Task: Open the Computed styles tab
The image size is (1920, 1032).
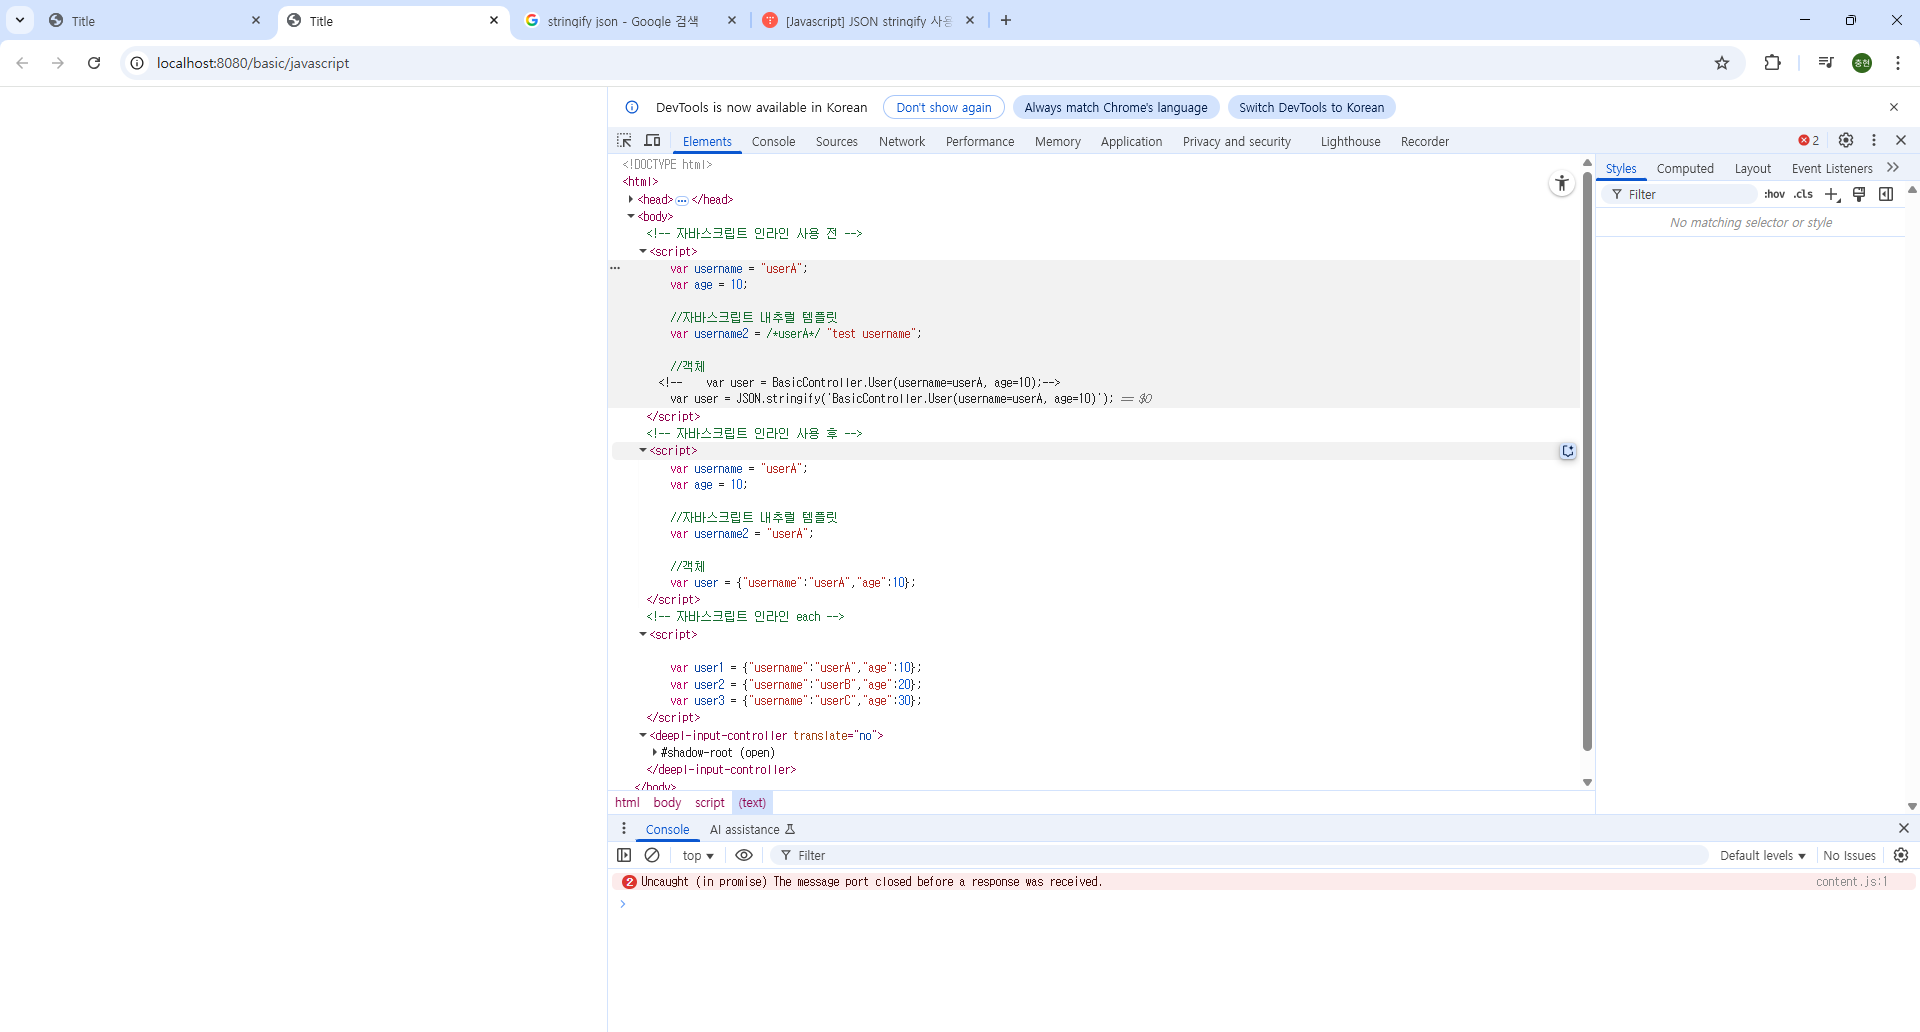Action: pyautogui.click(x=1684, y=169)
